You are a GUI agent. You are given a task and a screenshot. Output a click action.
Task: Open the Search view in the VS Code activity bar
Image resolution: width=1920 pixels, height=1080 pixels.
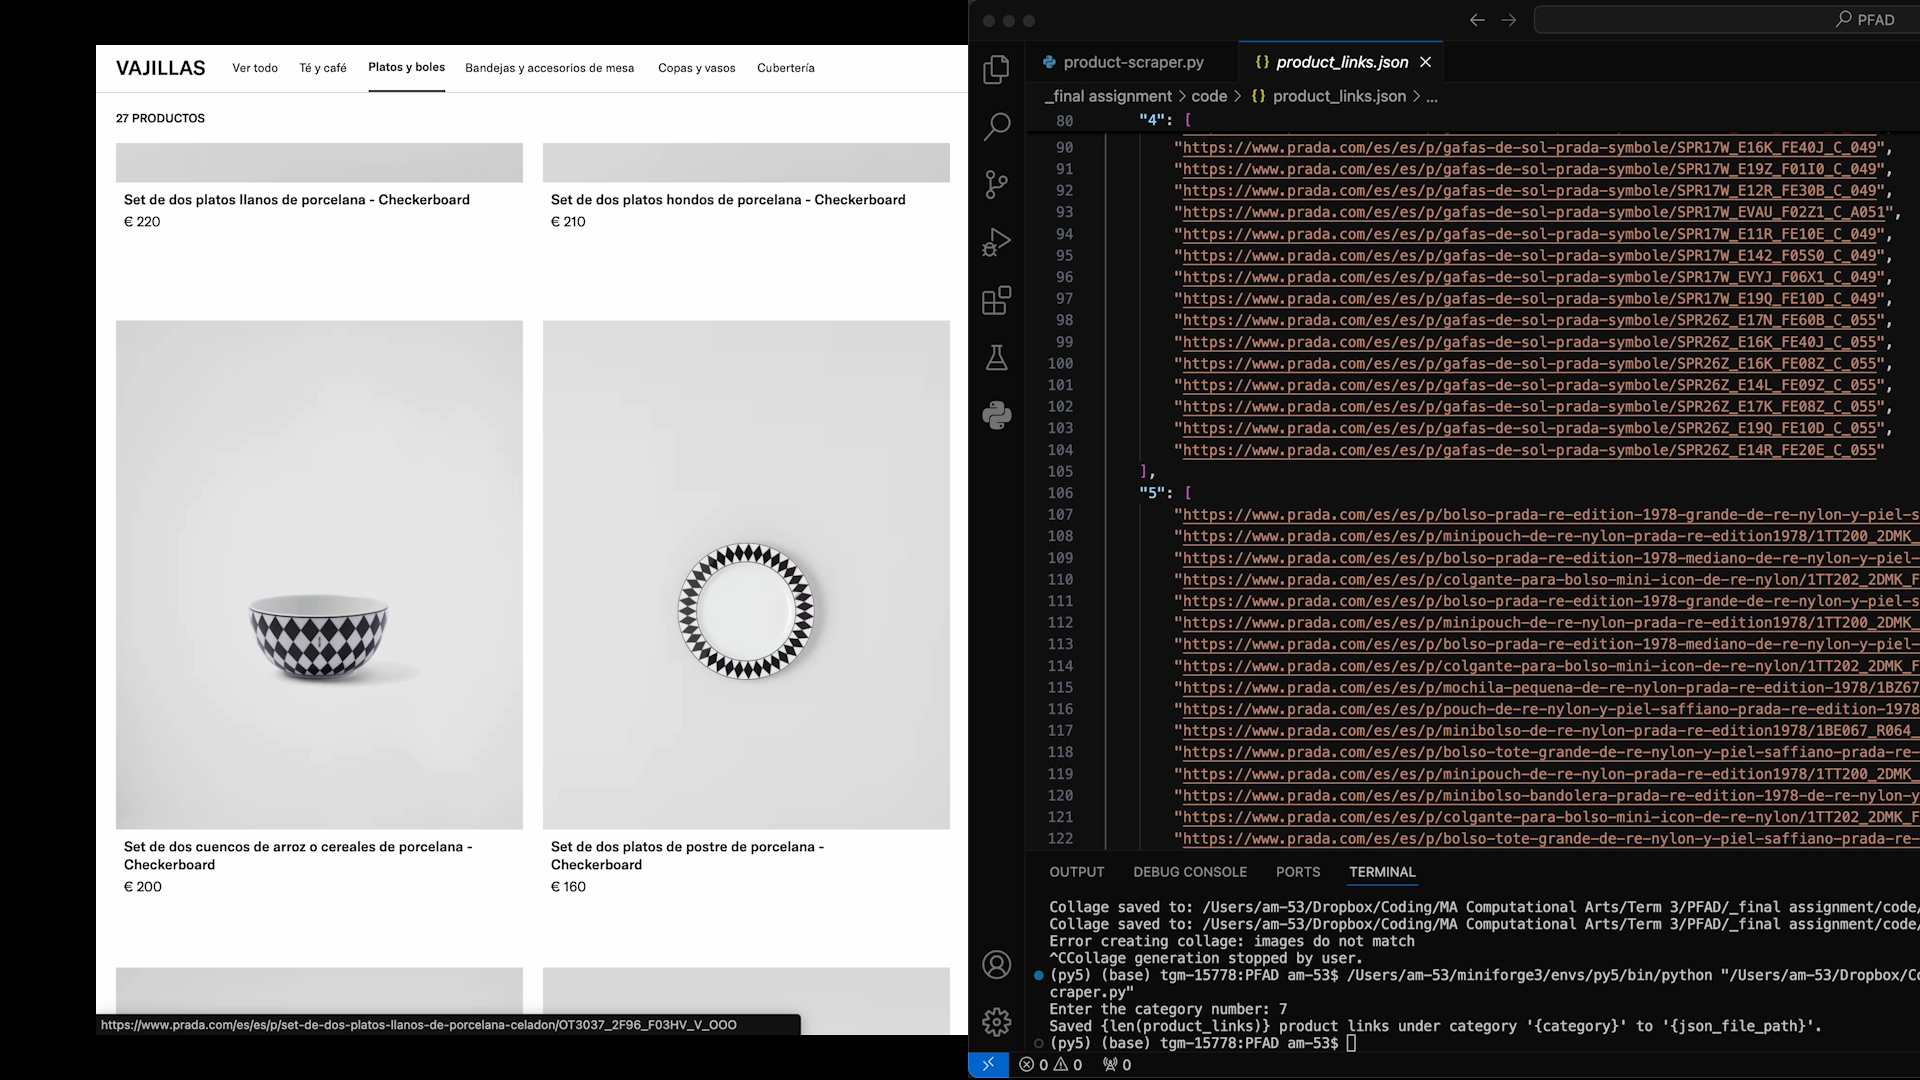click(x=996, y=127)
